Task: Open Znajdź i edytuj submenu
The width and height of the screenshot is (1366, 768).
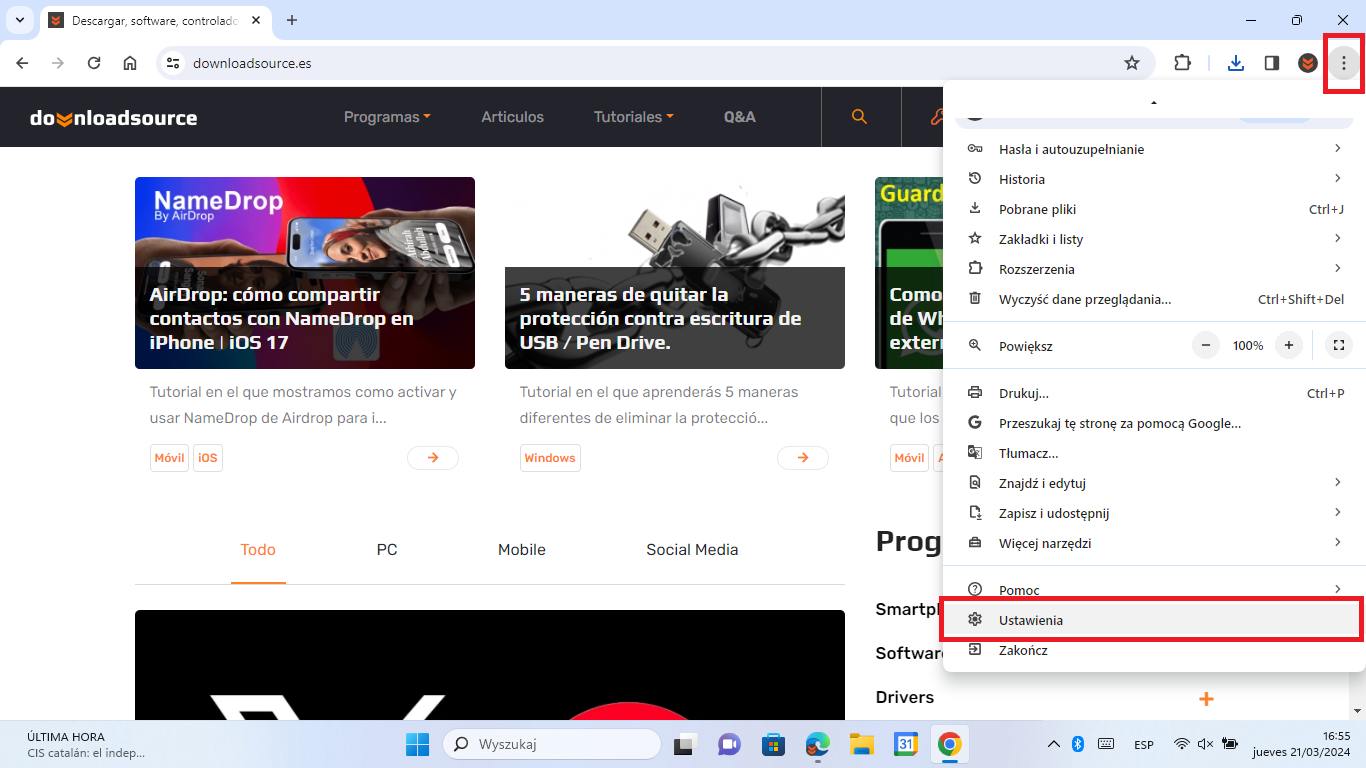Action: (1154, 483)
